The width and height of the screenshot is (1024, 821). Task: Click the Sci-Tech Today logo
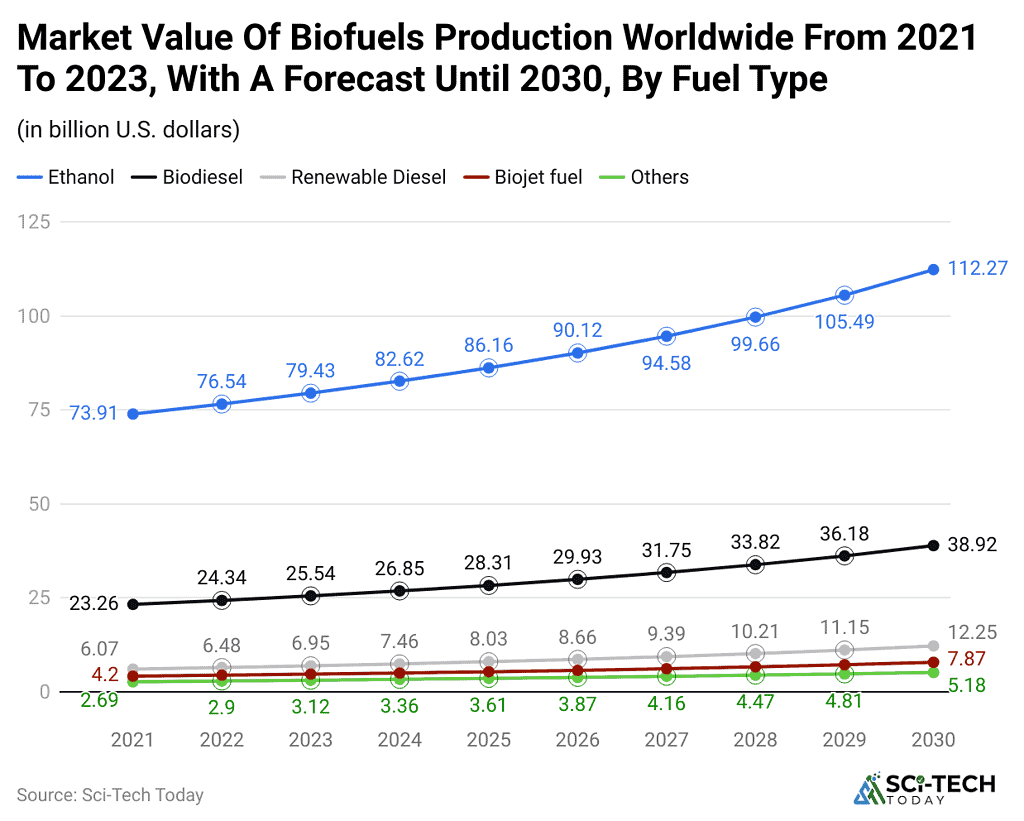925,788
